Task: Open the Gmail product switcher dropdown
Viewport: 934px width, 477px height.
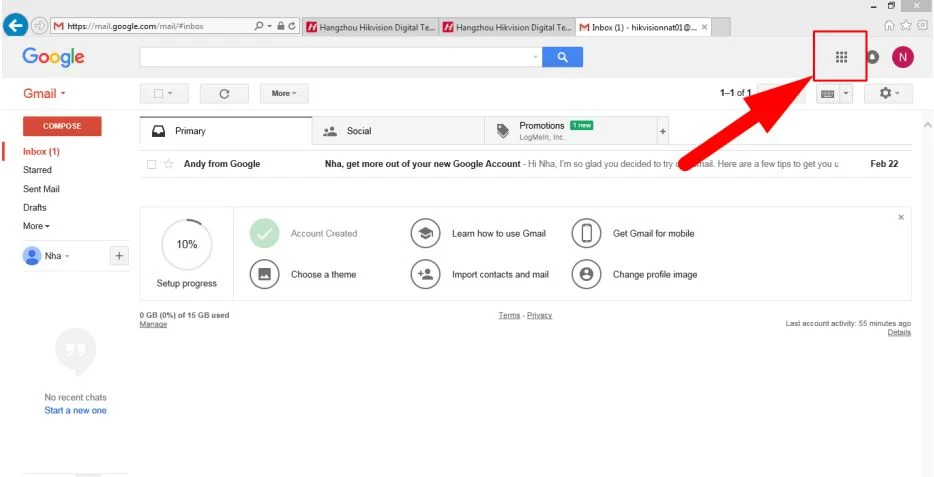Action: click(44, 93)
